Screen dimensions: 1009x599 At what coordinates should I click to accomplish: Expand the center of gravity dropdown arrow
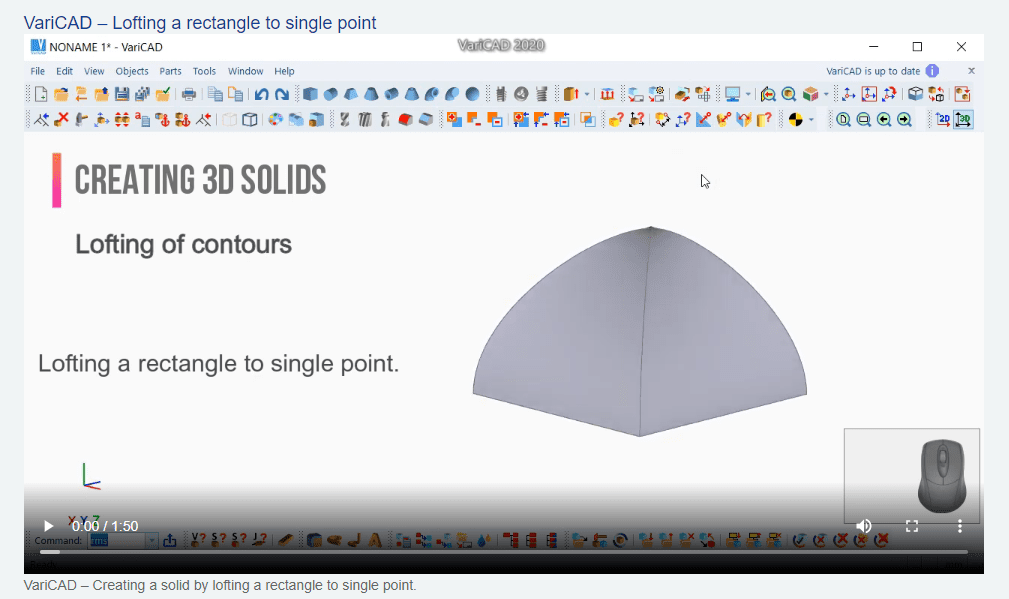811,120
